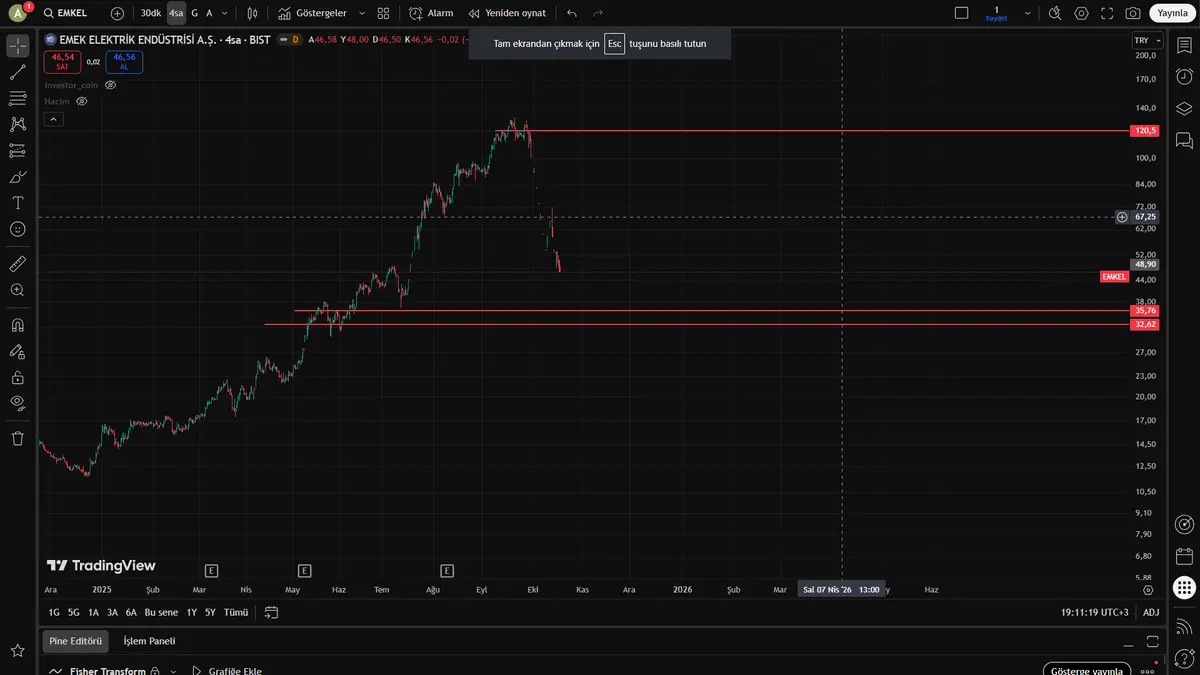1200x675 pixels.
Task: Select the 4sa timeframe
Action: click(x=176, y=13)
